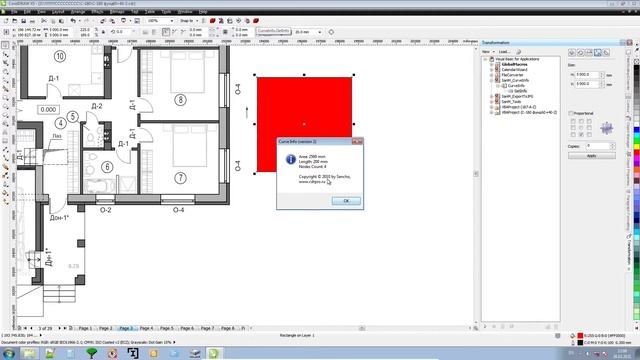Expand the SanM_ExportToJPG tree node

pyautogui.click(x=492, y=96)
